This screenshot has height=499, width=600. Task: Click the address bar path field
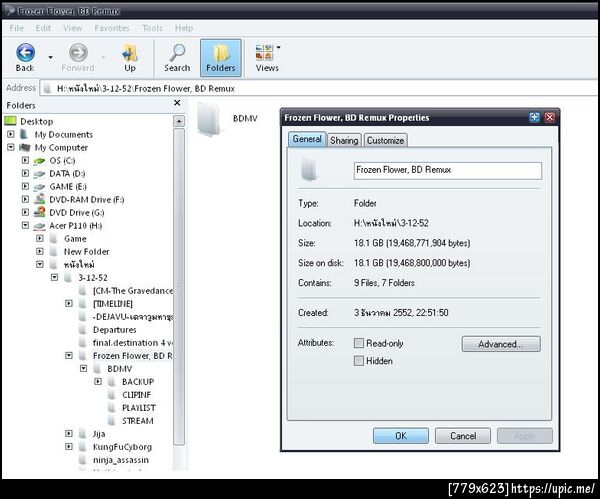tap(318, 89)
